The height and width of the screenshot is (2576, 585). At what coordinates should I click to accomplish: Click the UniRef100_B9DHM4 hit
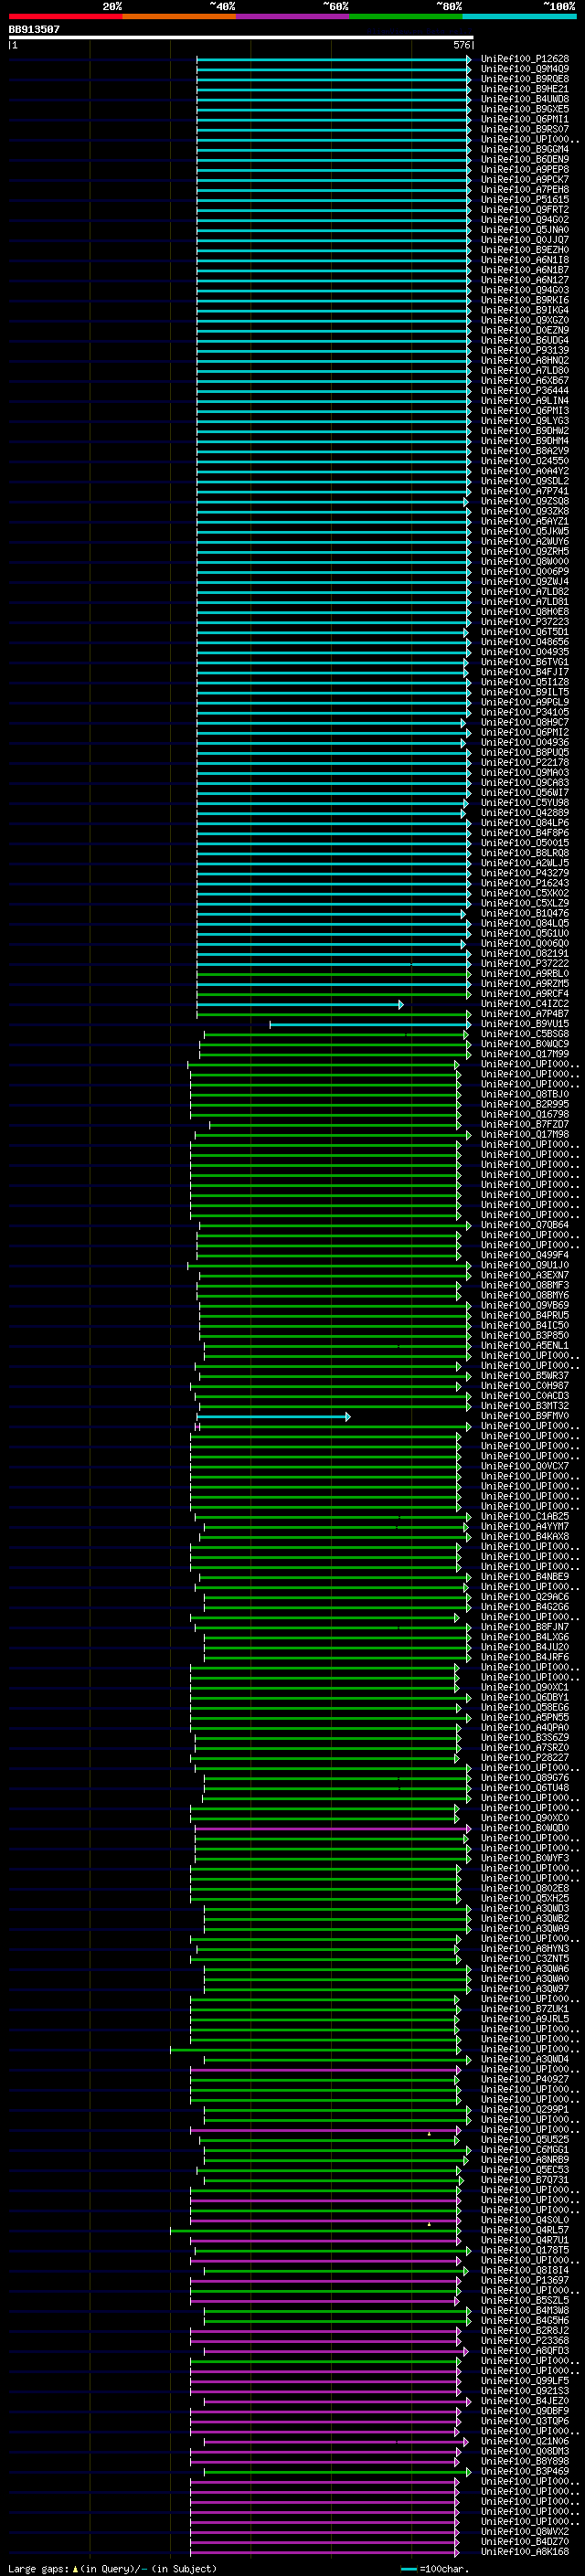click(x=524, y=441)
